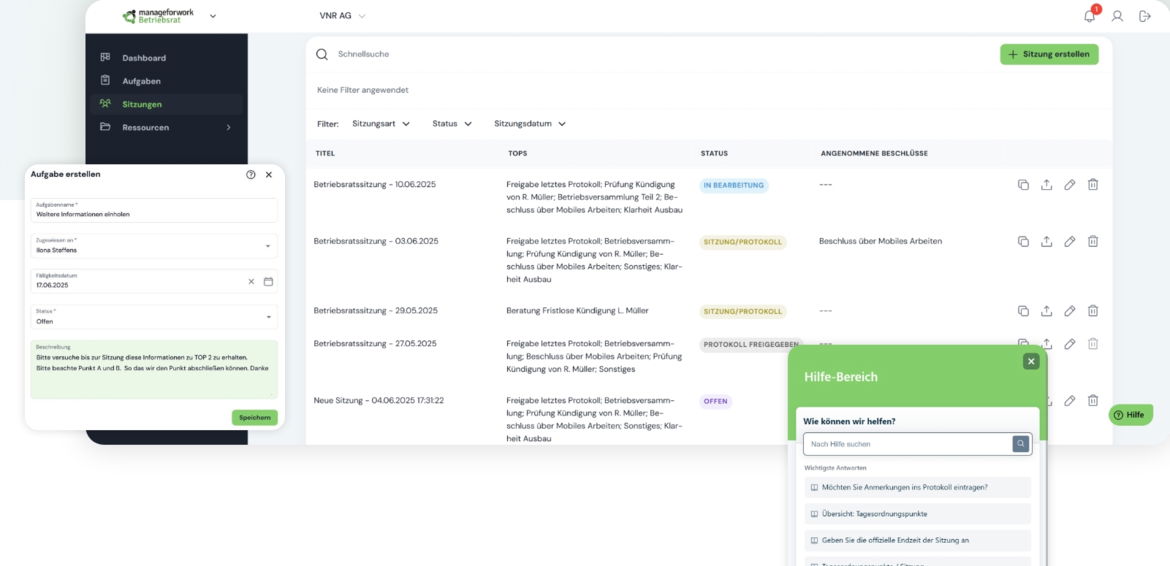Click the manageforwork Betriebsrat logo
The image size is (1170, 566).
[x=158, y=16]
